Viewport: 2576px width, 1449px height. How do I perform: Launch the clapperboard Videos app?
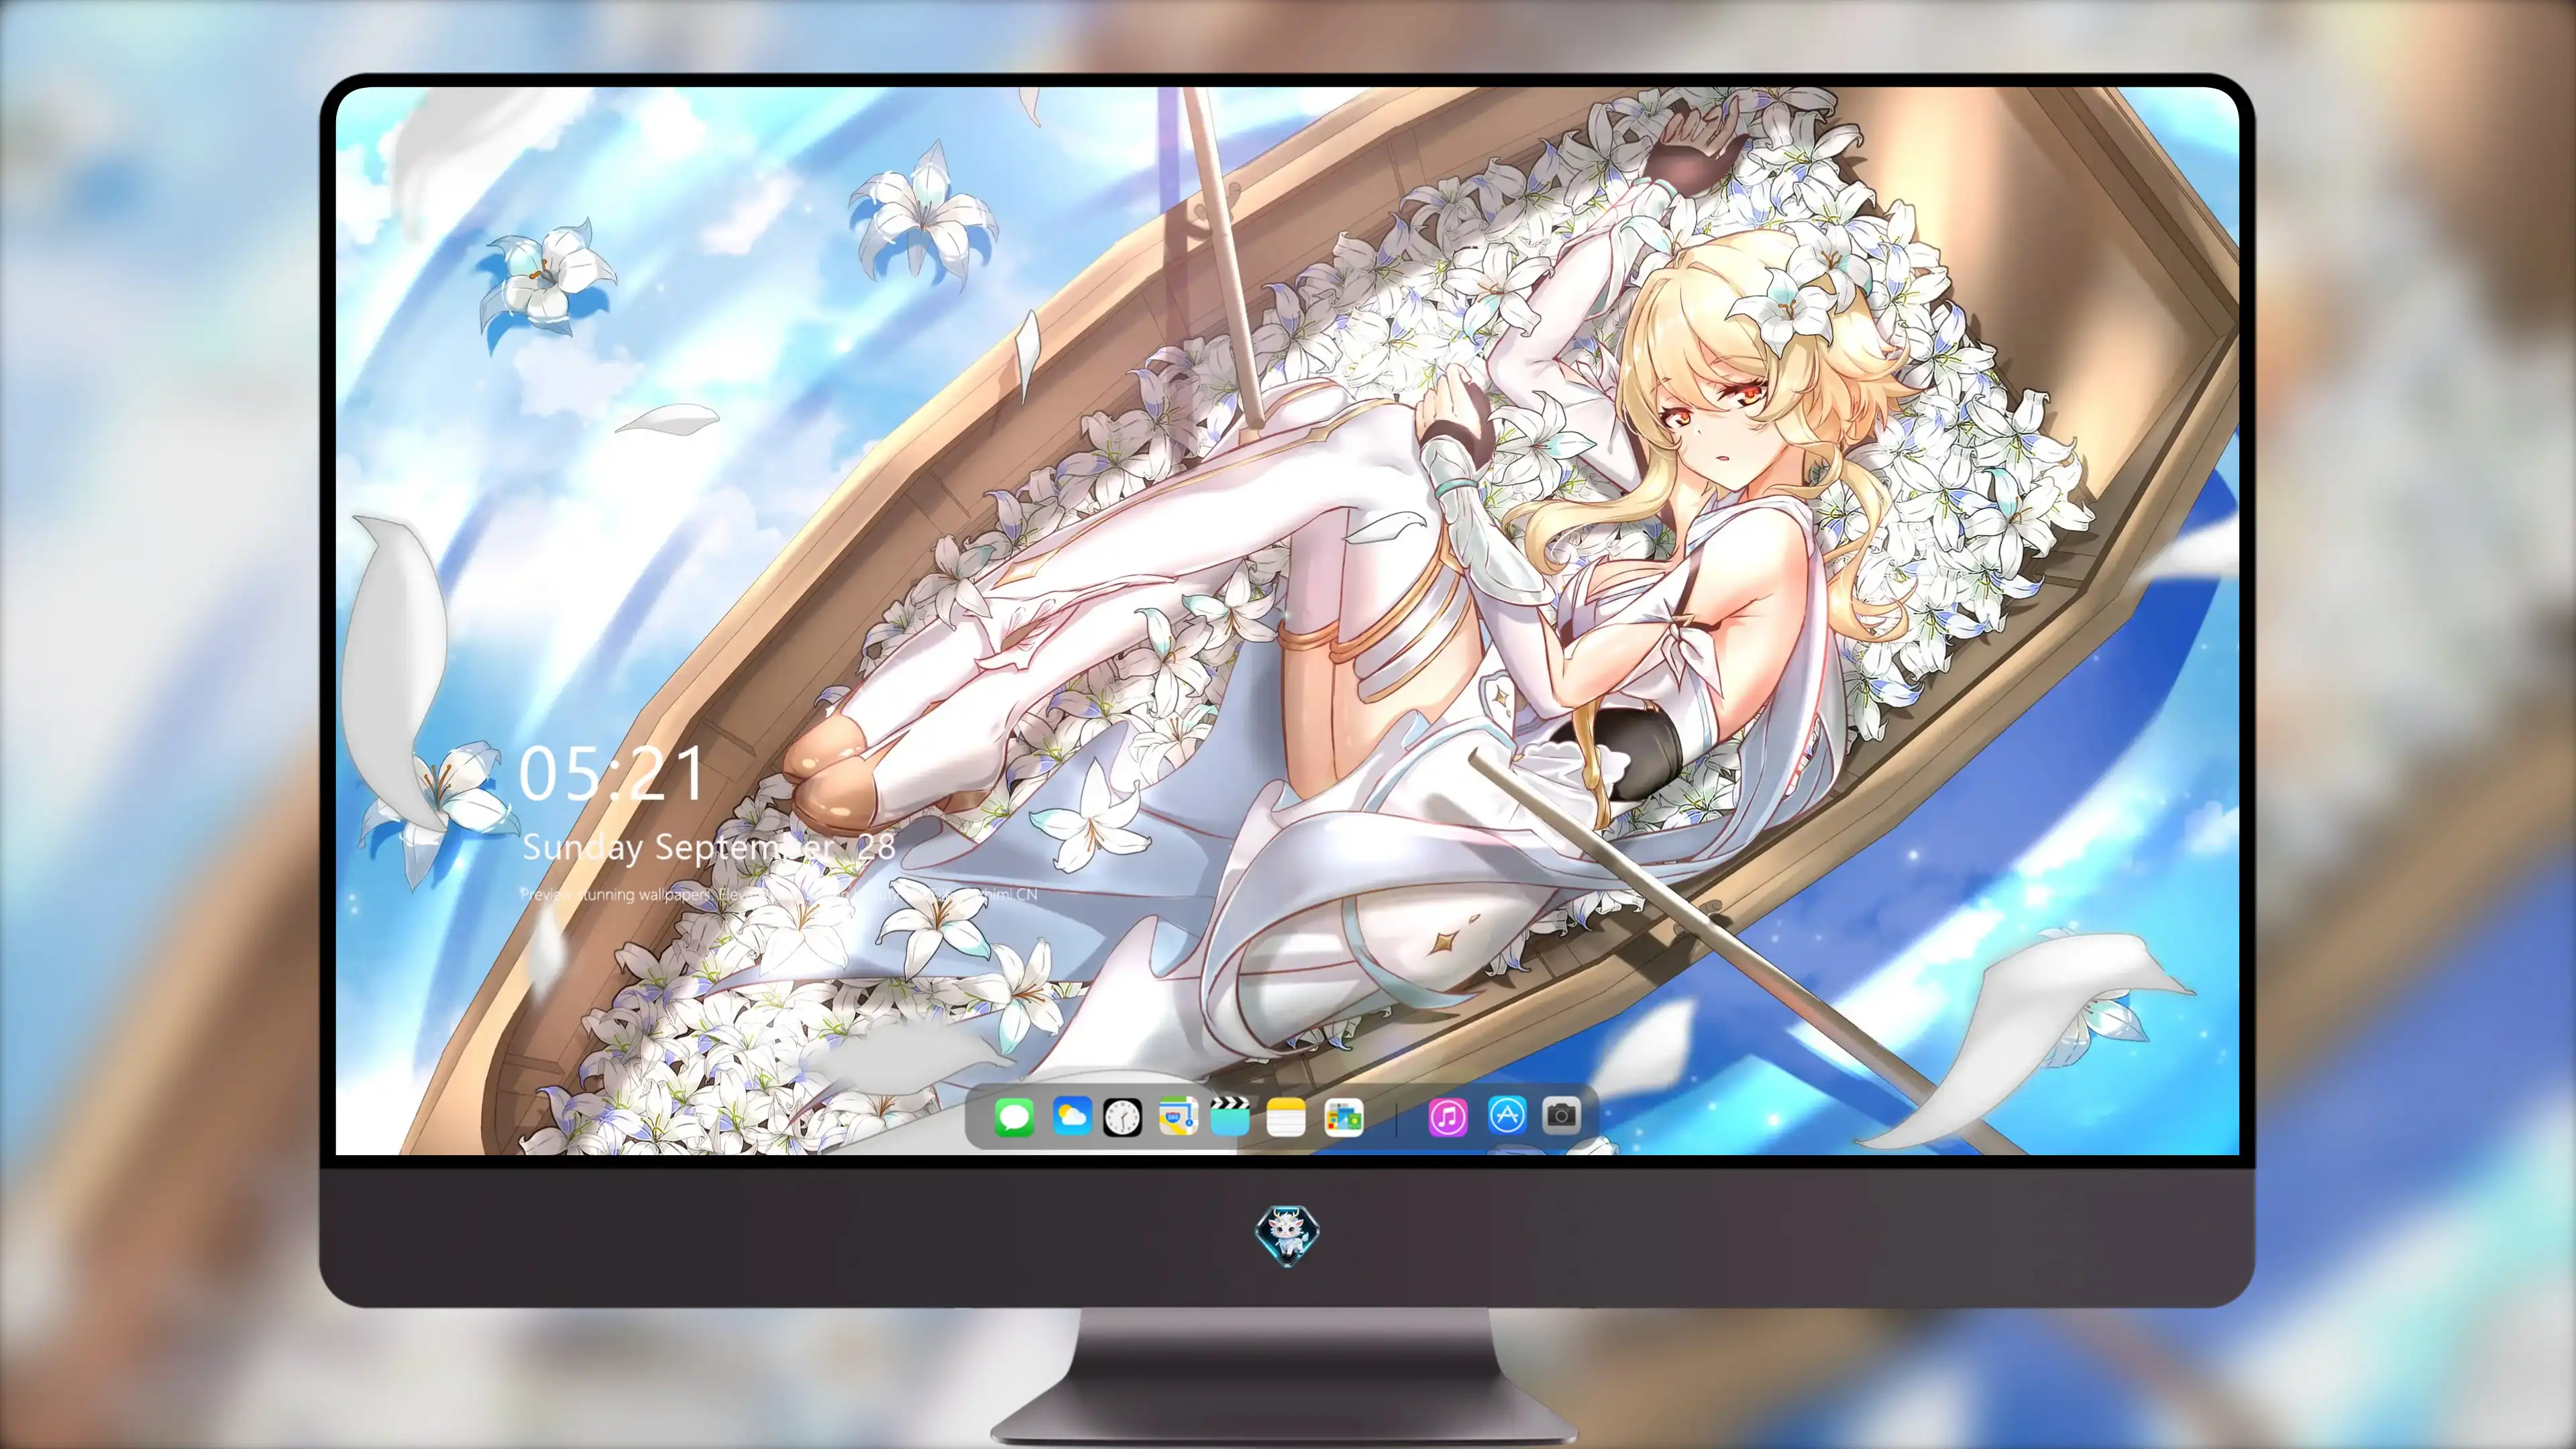click(x=1230, y=1116)
